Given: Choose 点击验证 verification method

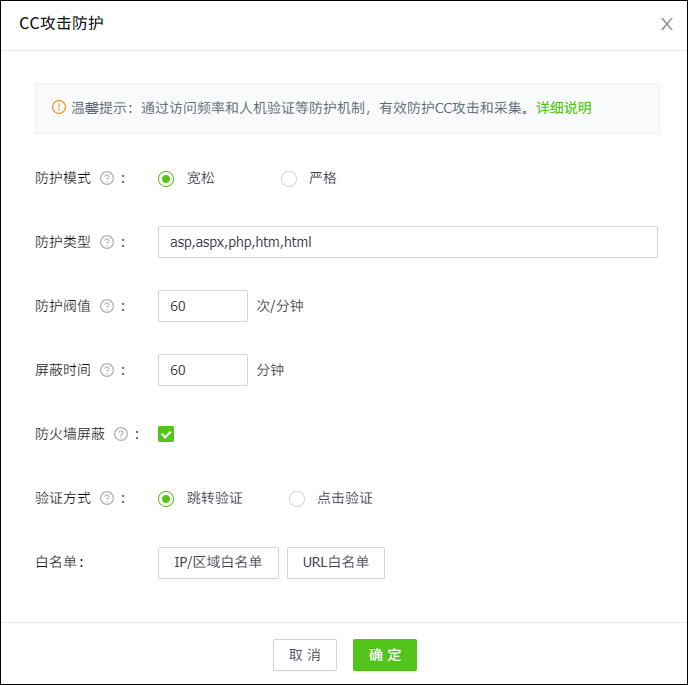Looking at the screenshot, I should 297,498.
